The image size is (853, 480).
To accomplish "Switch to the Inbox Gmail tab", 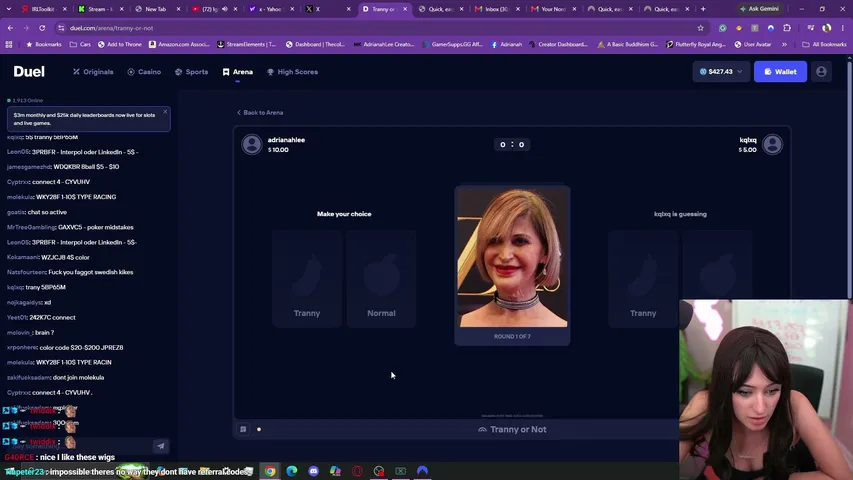I will coord(495,9).
